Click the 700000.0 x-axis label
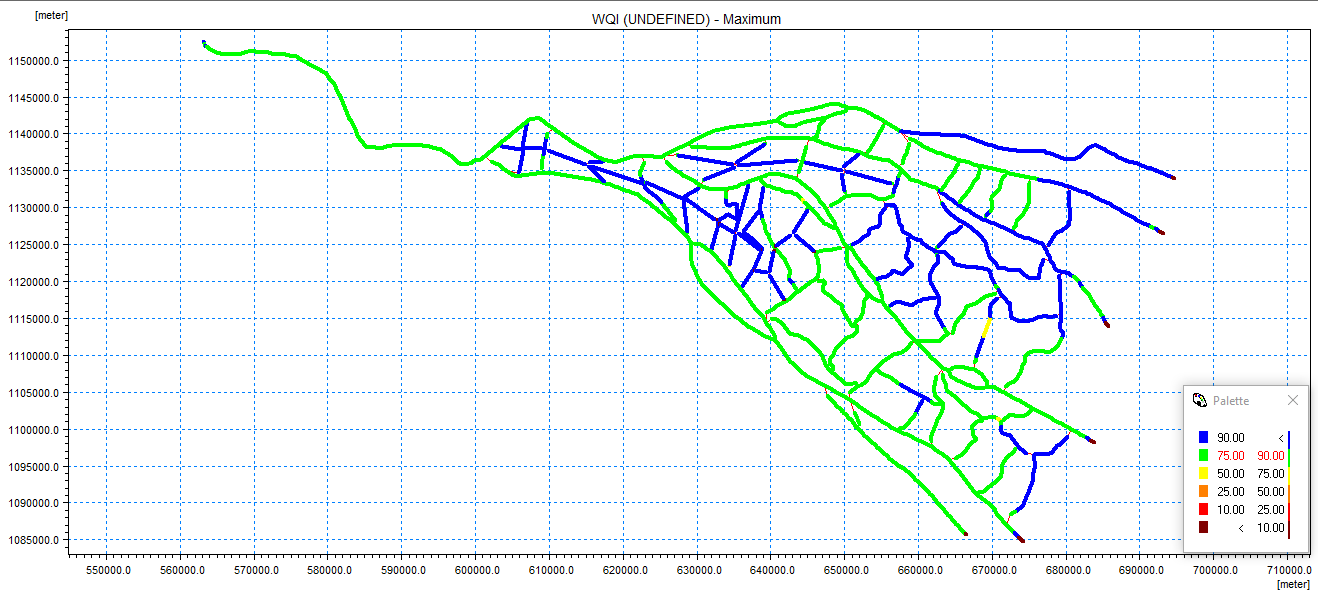 [1212, 570]
